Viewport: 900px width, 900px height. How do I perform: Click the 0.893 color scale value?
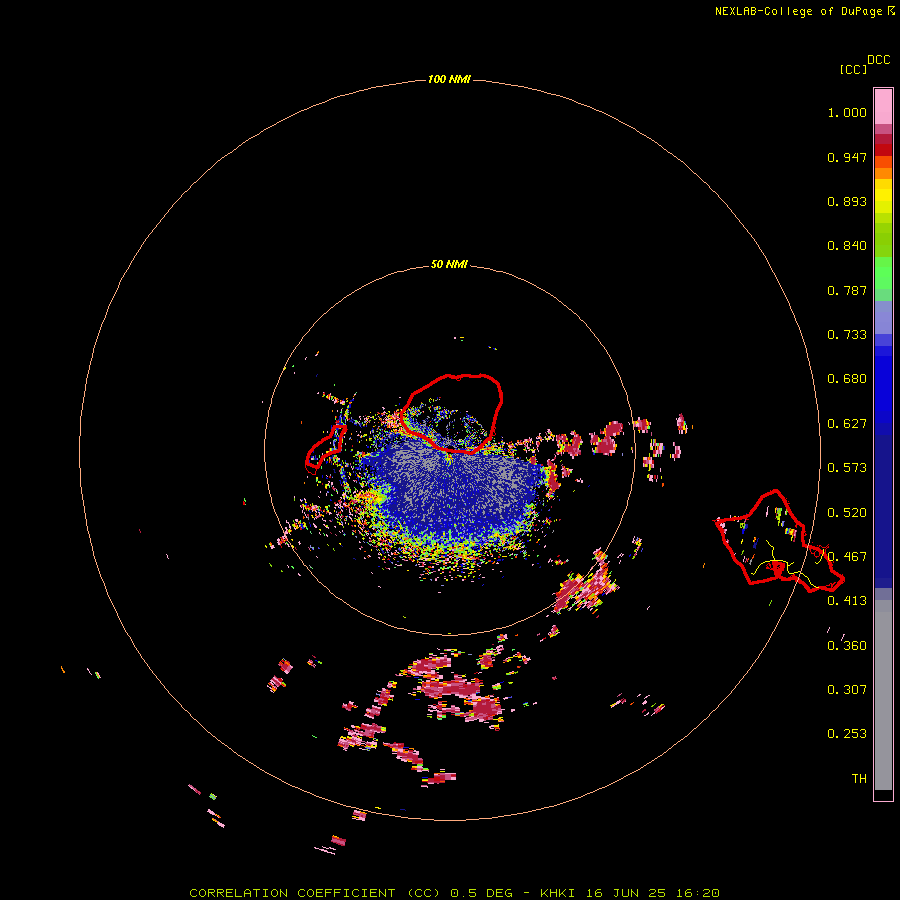point(847,201)
